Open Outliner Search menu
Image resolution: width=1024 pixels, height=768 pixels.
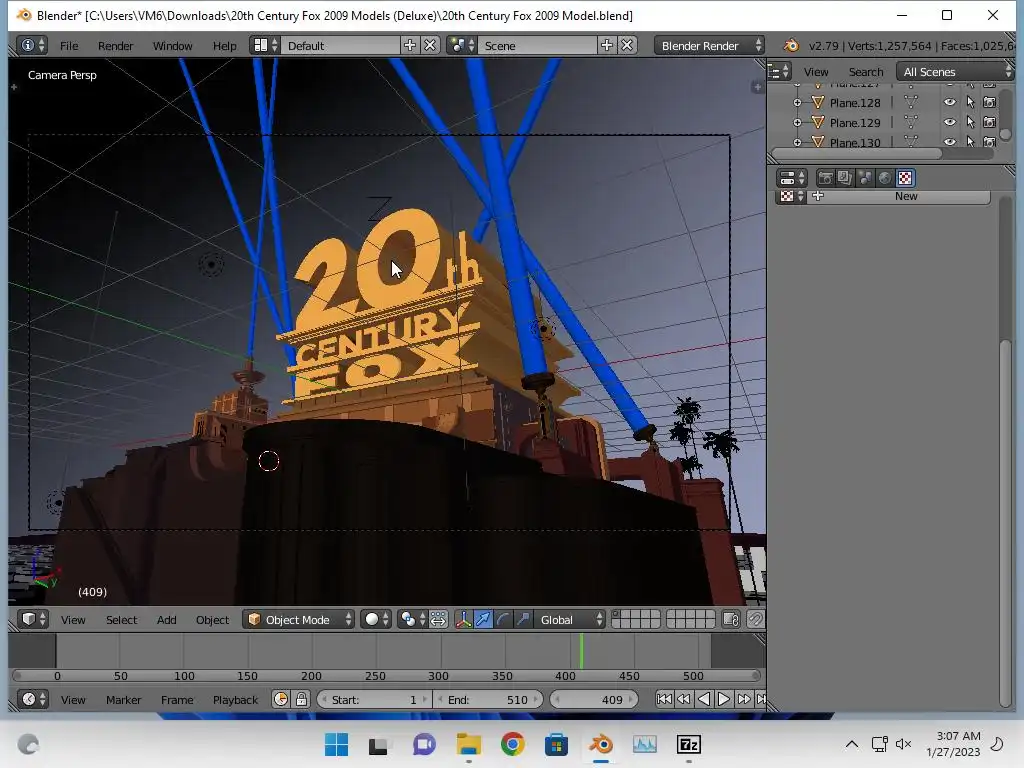pos(865,72)
